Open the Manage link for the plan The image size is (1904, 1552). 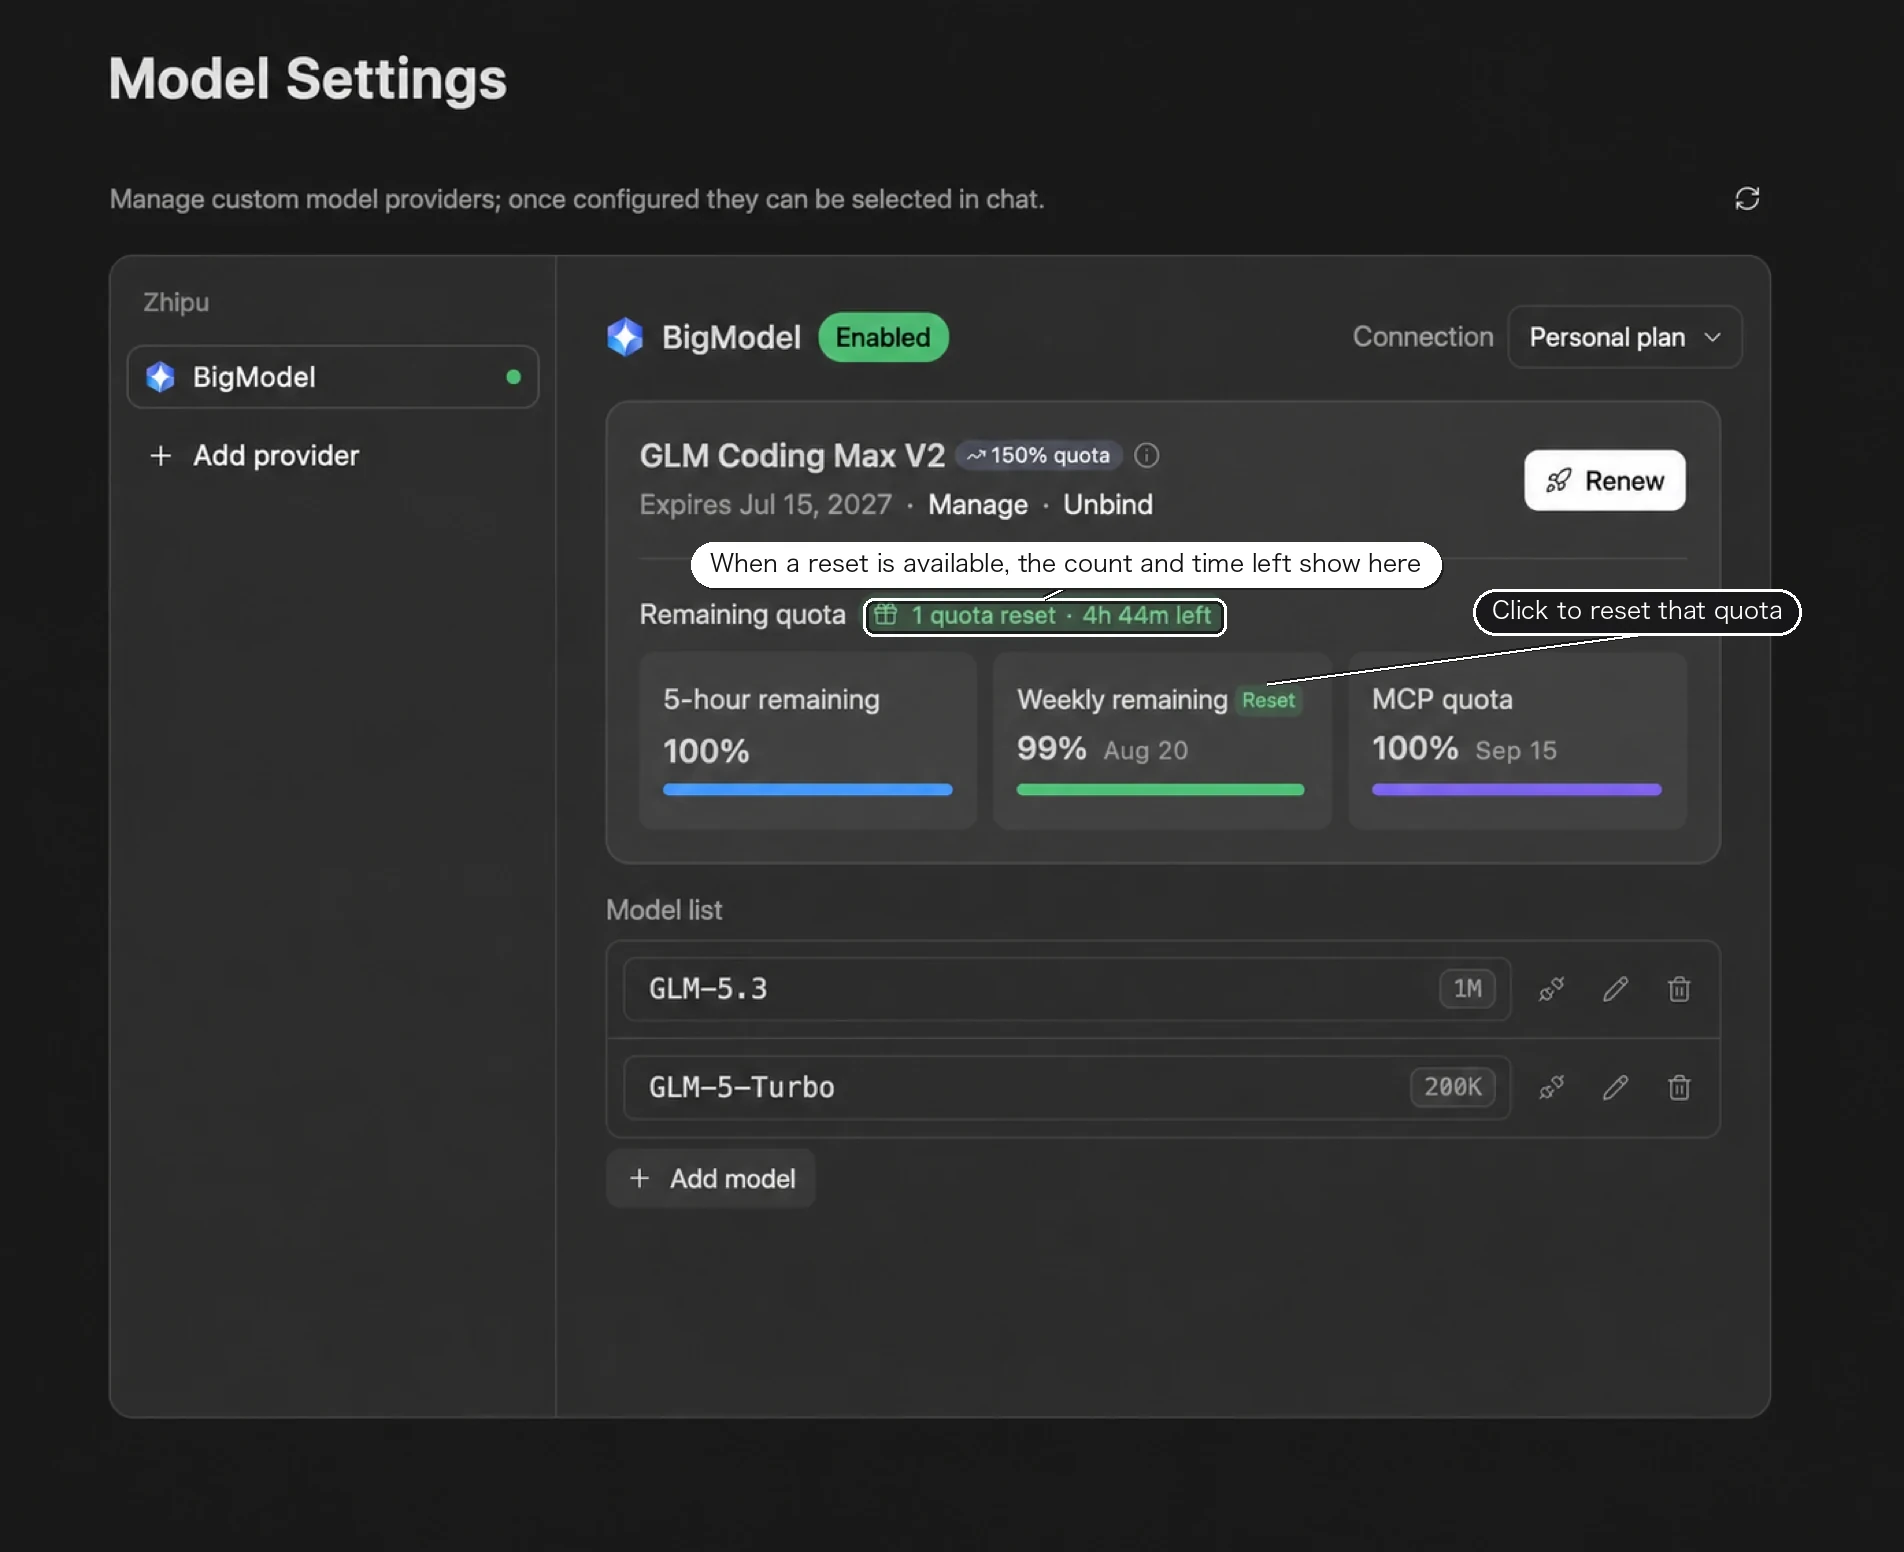click(x=977, y=505)
